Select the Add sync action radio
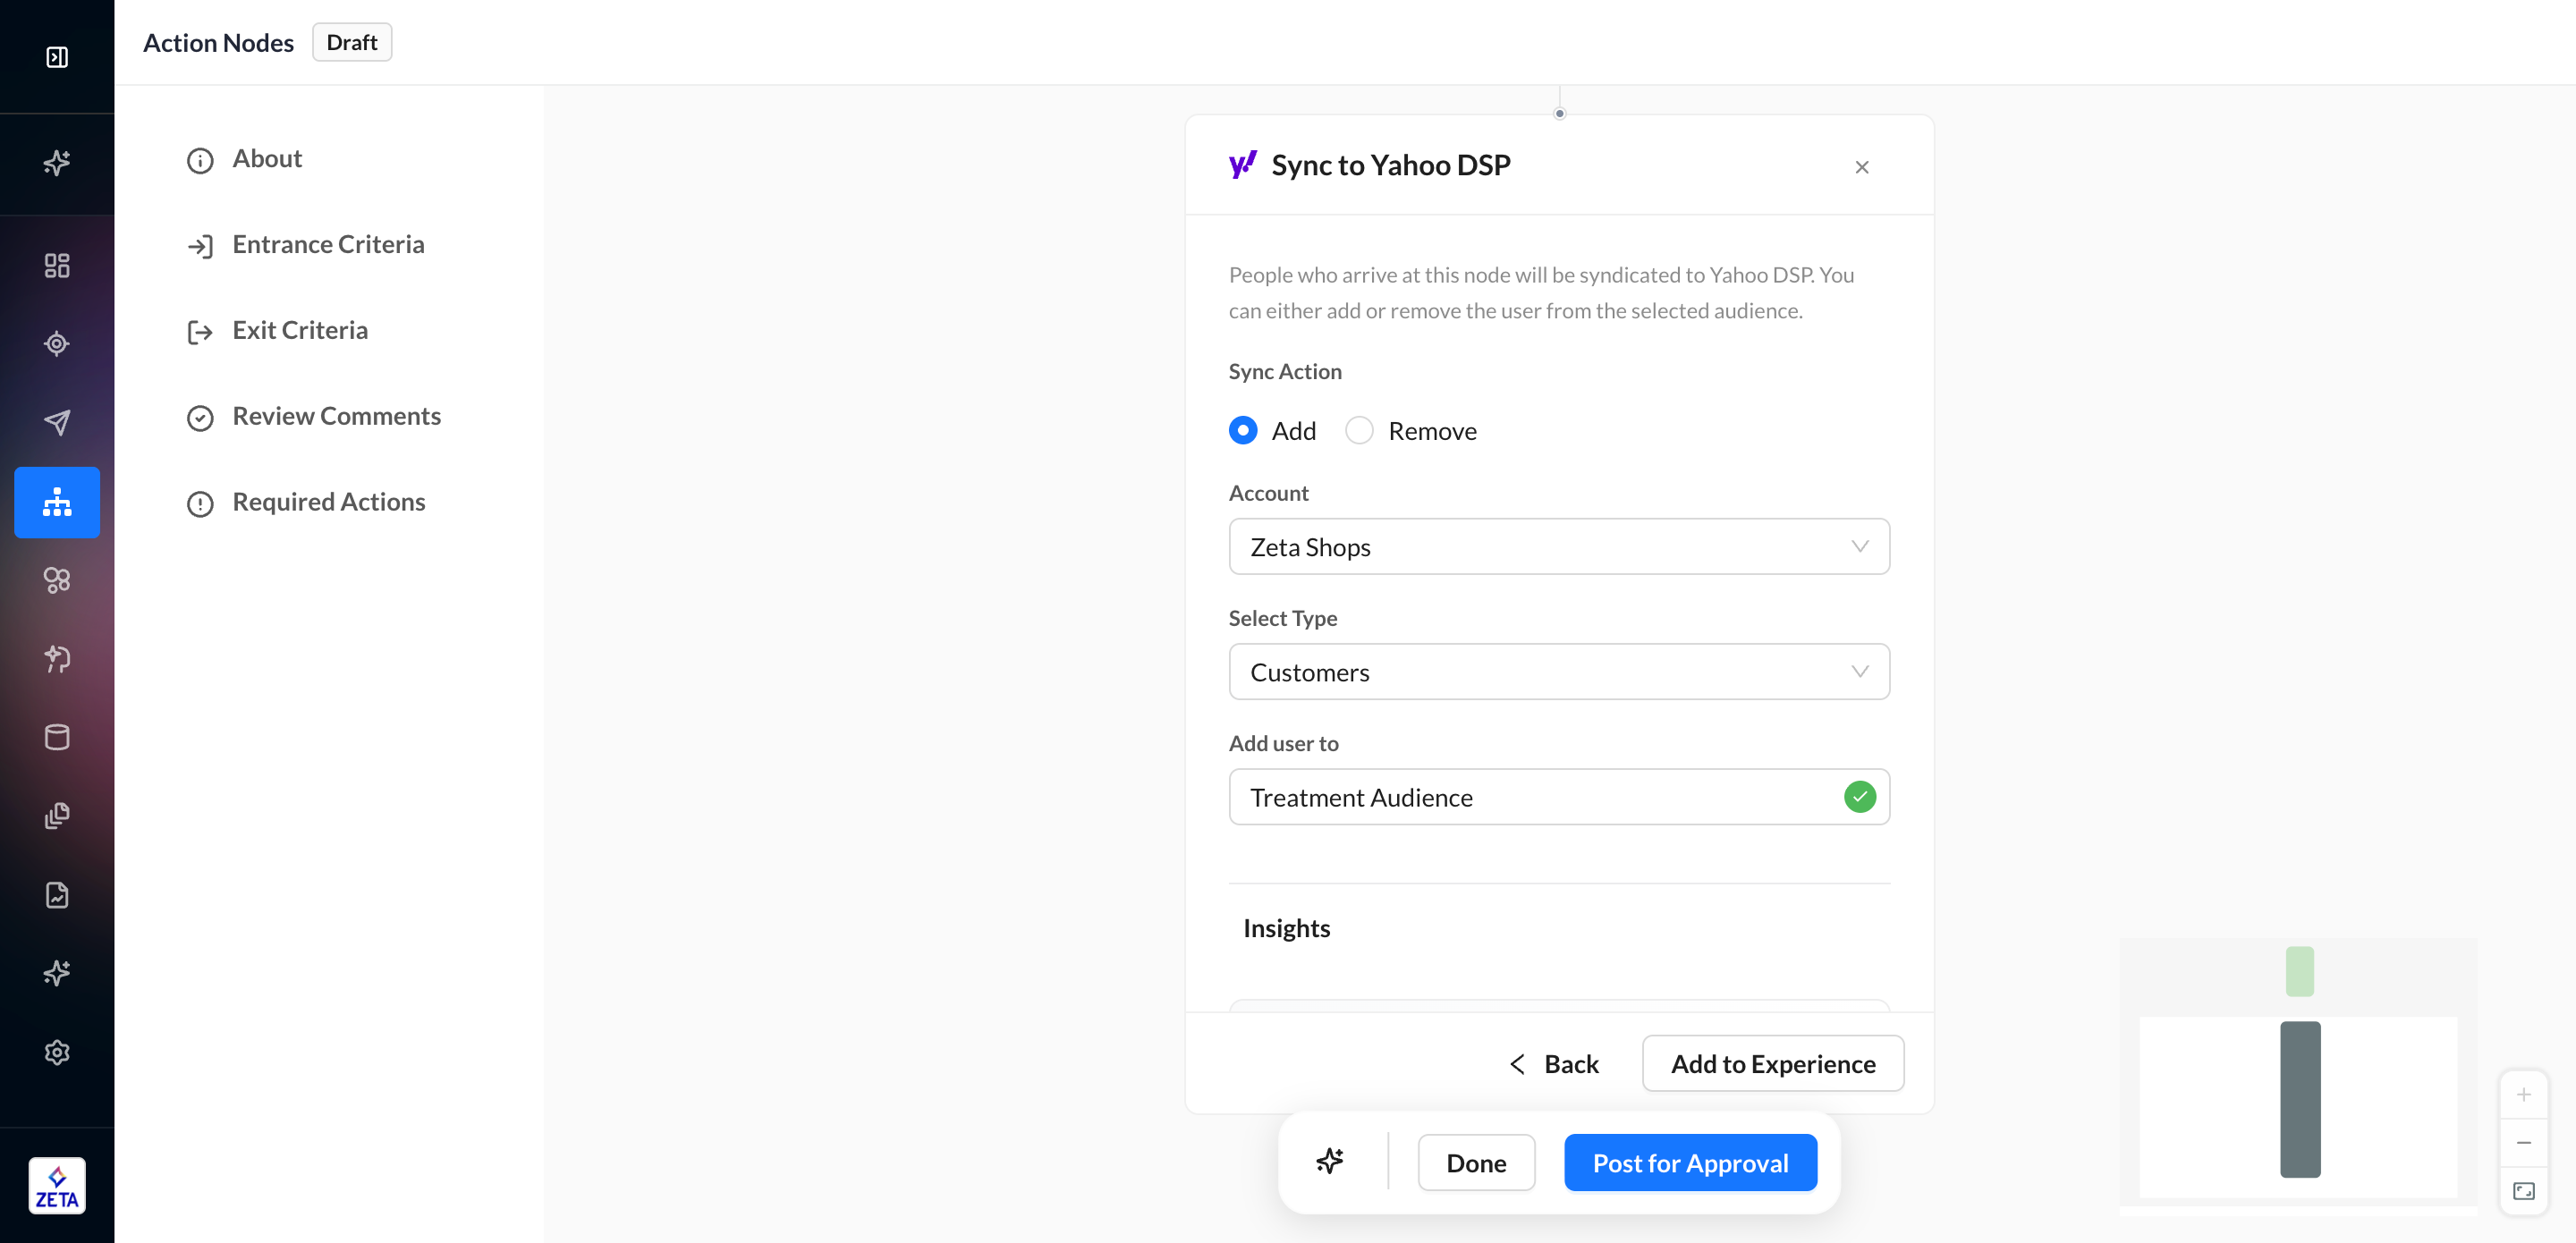2576x1243 pixels. click(1243, 431)
